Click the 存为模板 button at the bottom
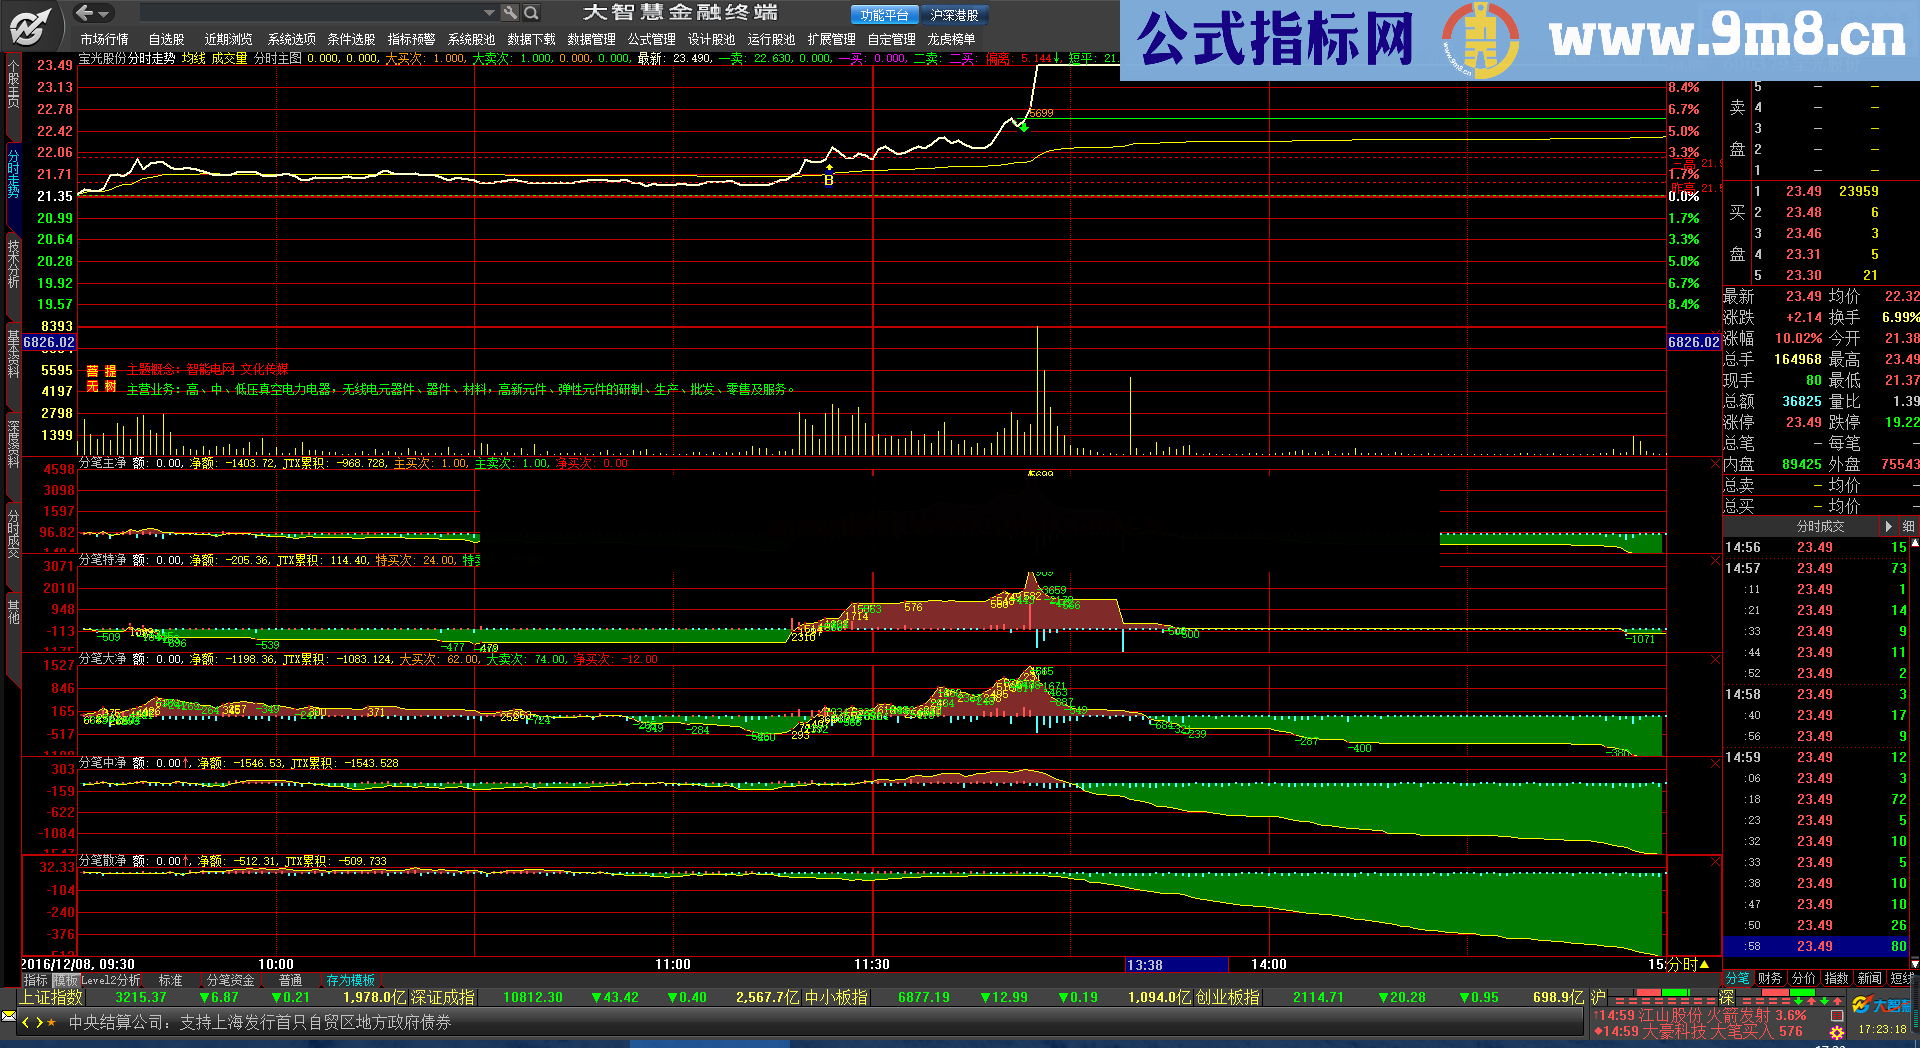1920x1048 pixels. click(352, 980)
